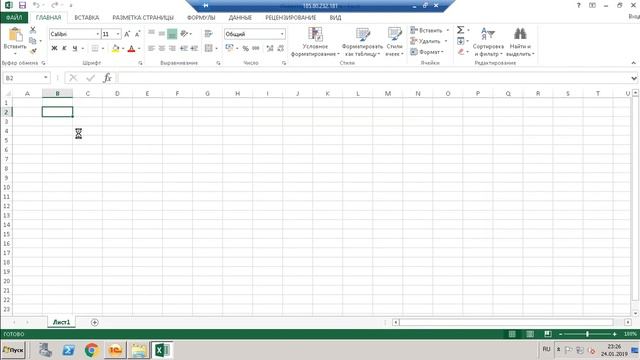Click the Save icon in quick access
This screenshot has height=360, width=640.
click(22, 5)
